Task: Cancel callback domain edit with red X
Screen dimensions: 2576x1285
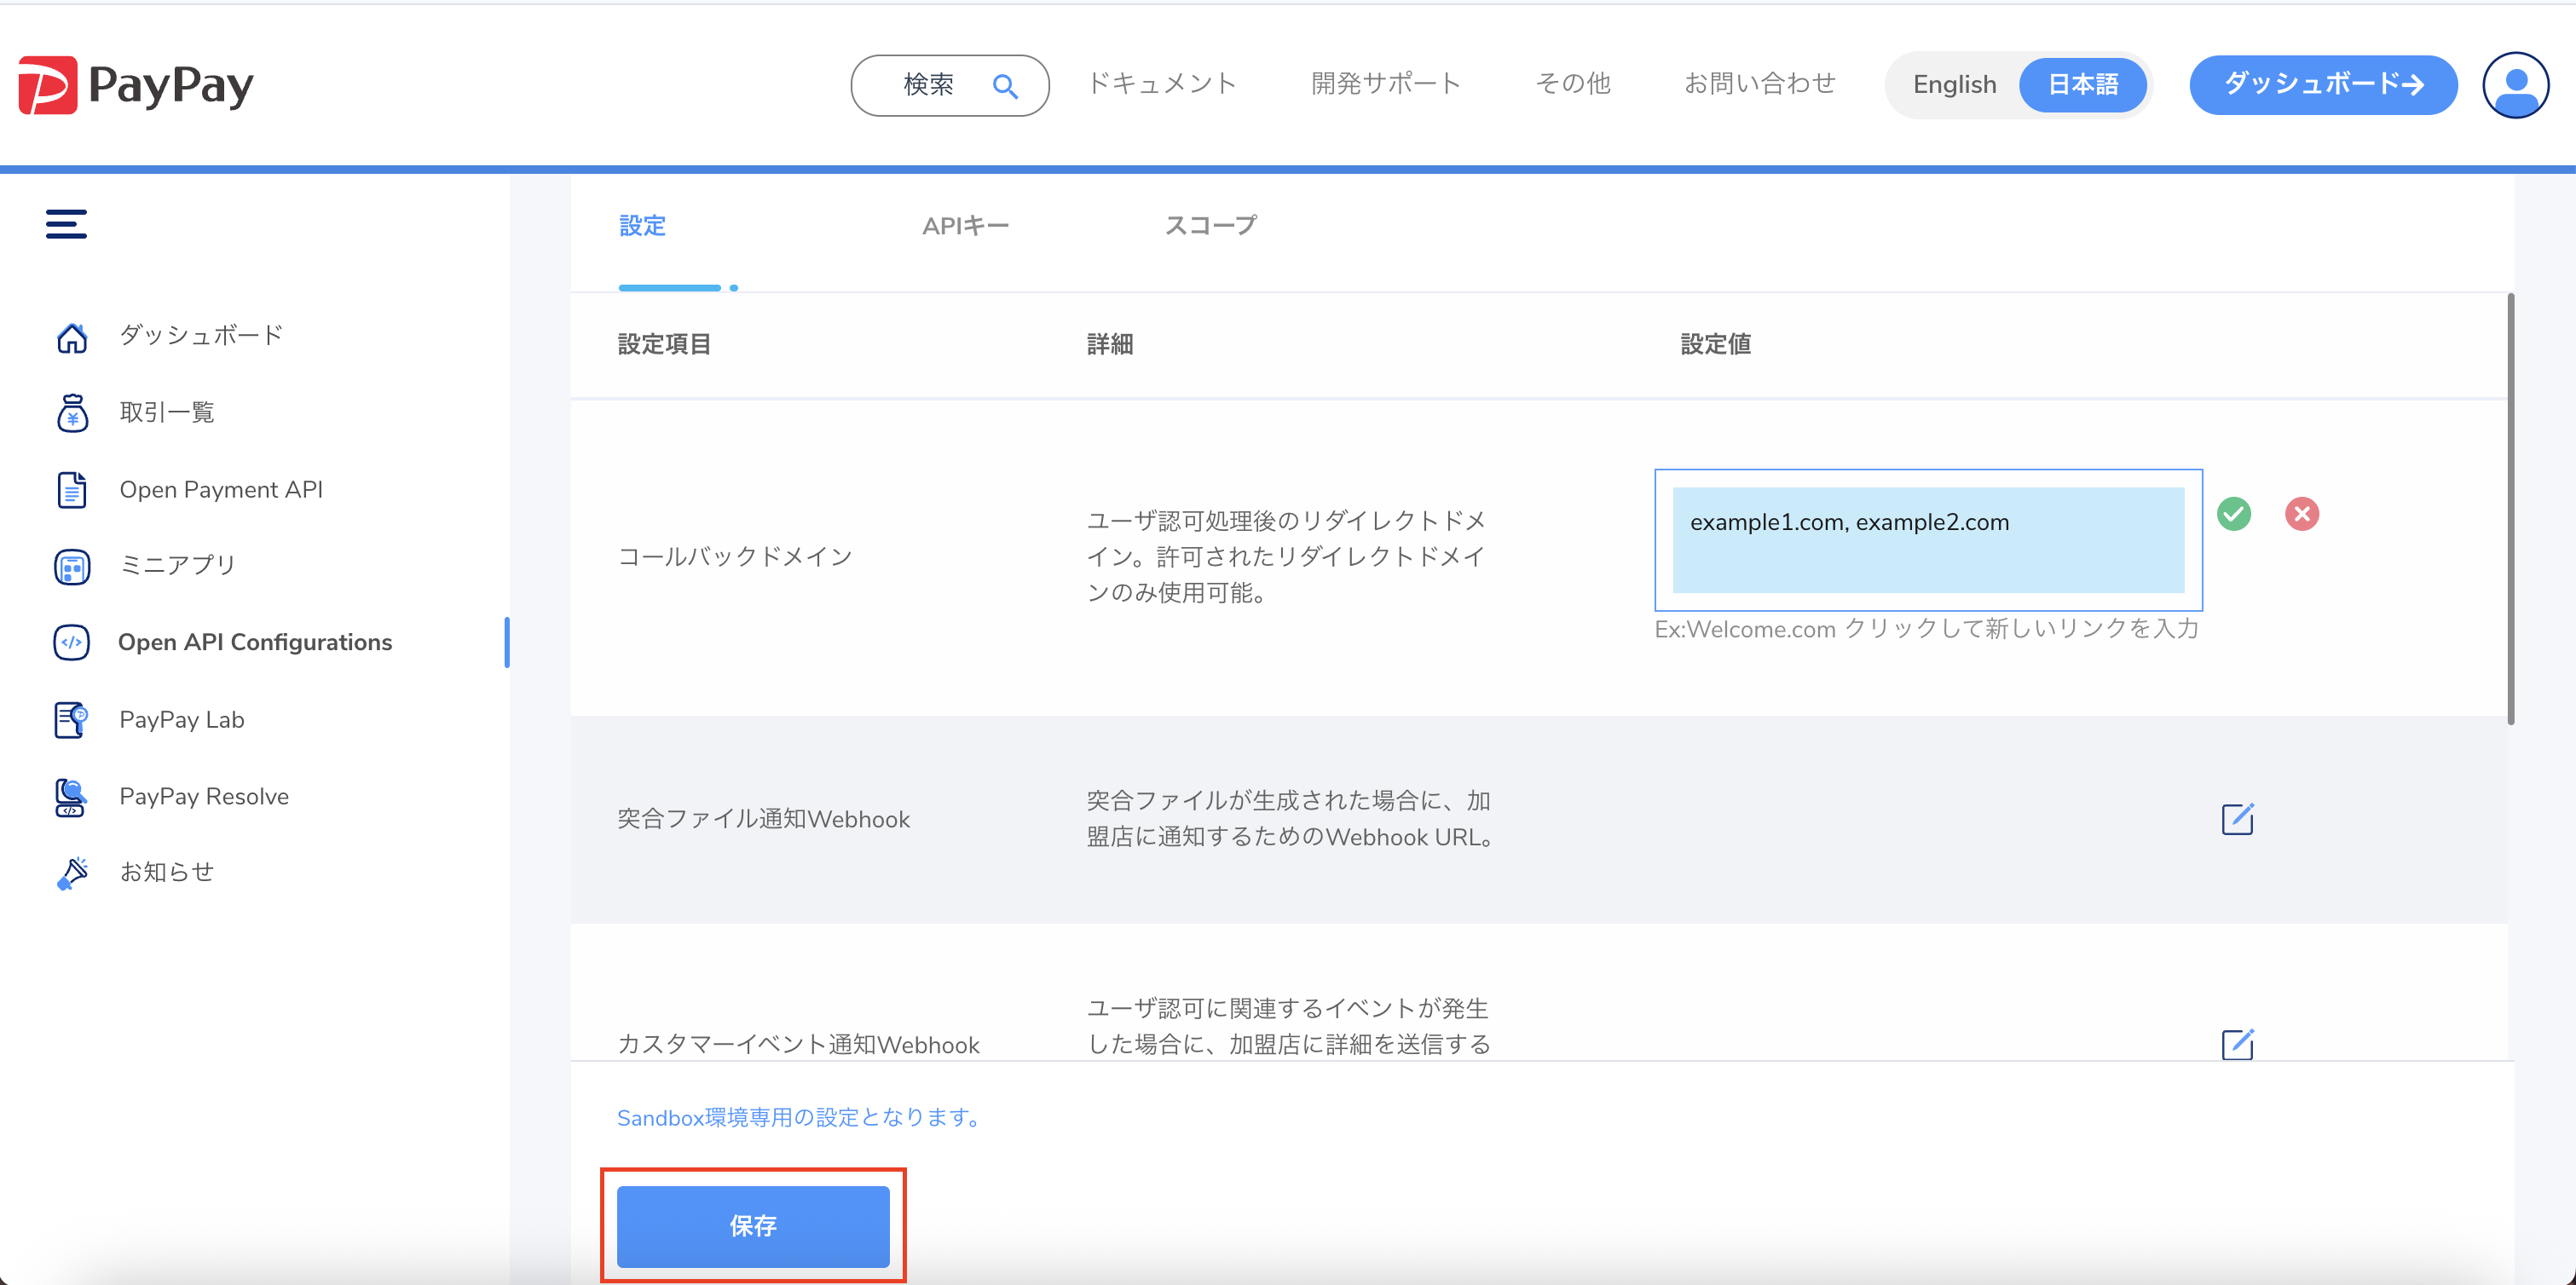Action: pyautogui.click(x=2302, y=514)
